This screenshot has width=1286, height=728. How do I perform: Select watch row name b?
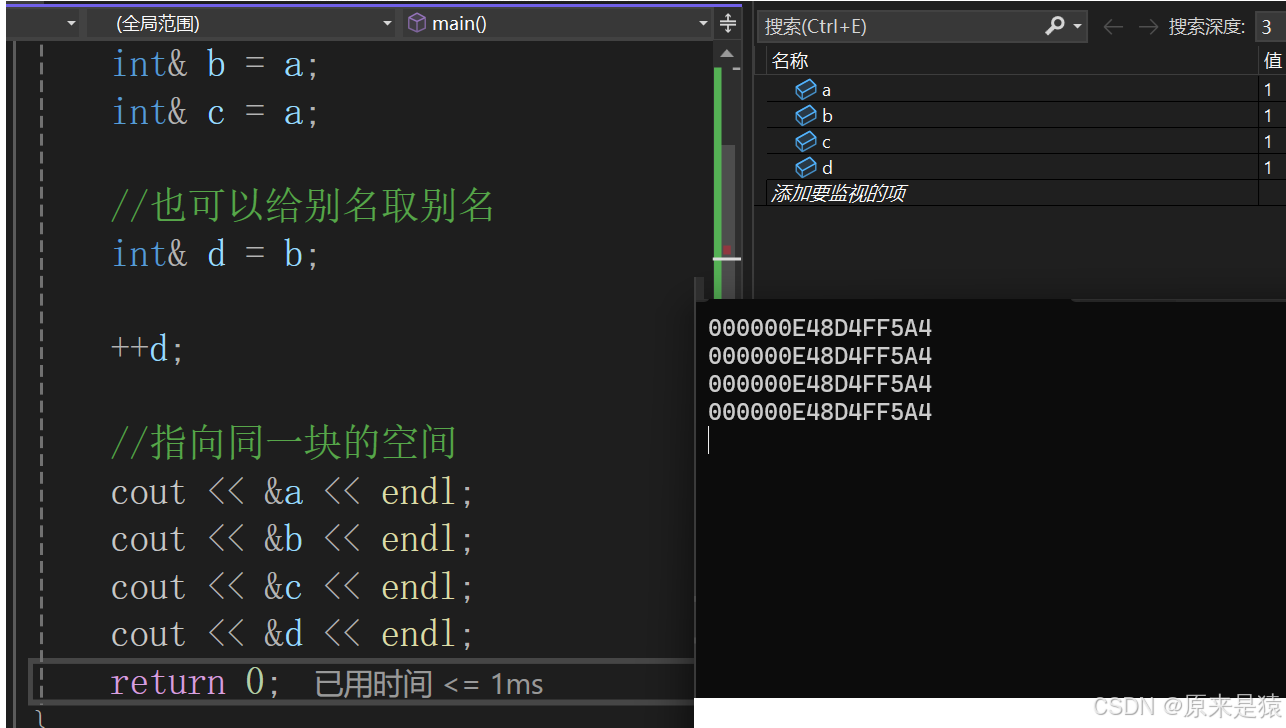827,116
